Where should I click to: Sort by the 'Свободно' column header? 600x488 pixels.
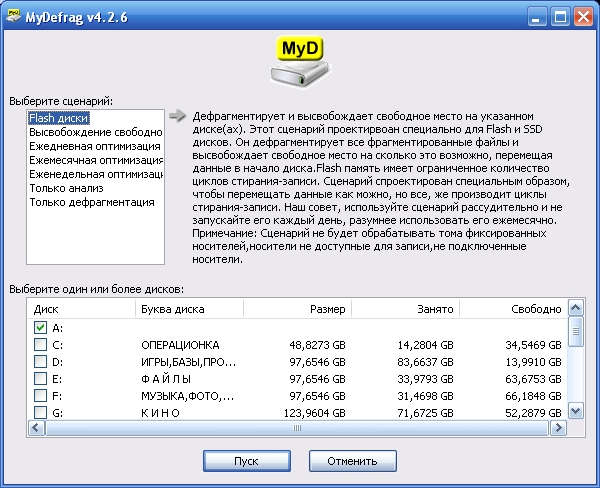(x=514, y=309)
